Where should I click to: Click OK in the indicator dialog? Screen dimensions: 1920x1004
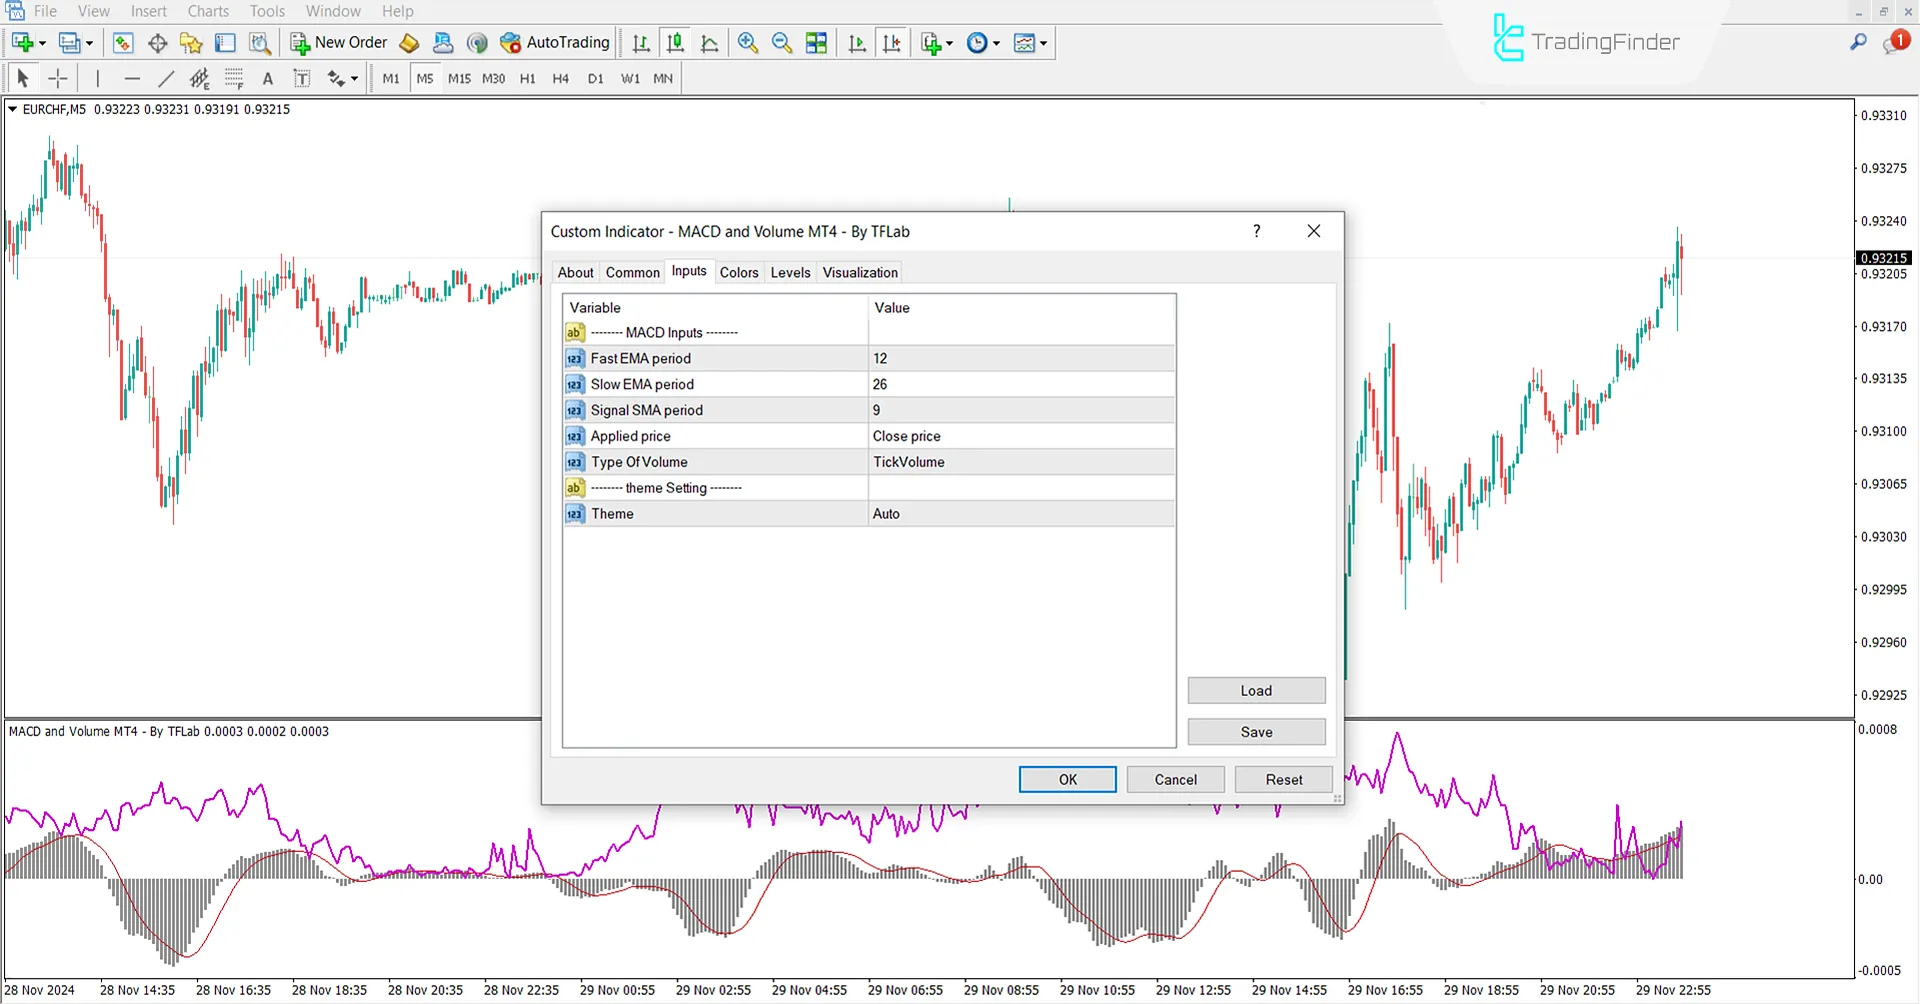pos(1067,780)
